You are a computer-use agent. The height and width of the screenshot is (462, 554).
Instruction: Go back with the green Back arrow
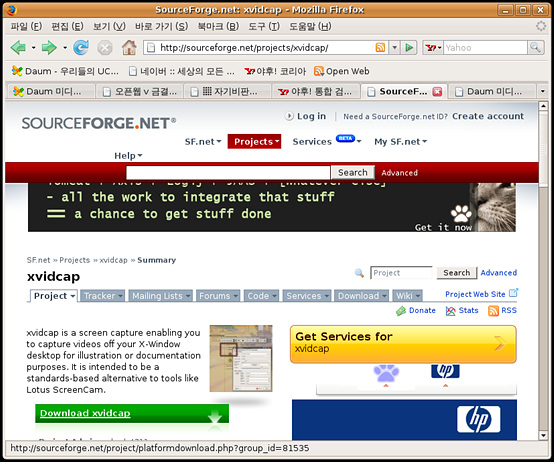(x=18, y=47)
